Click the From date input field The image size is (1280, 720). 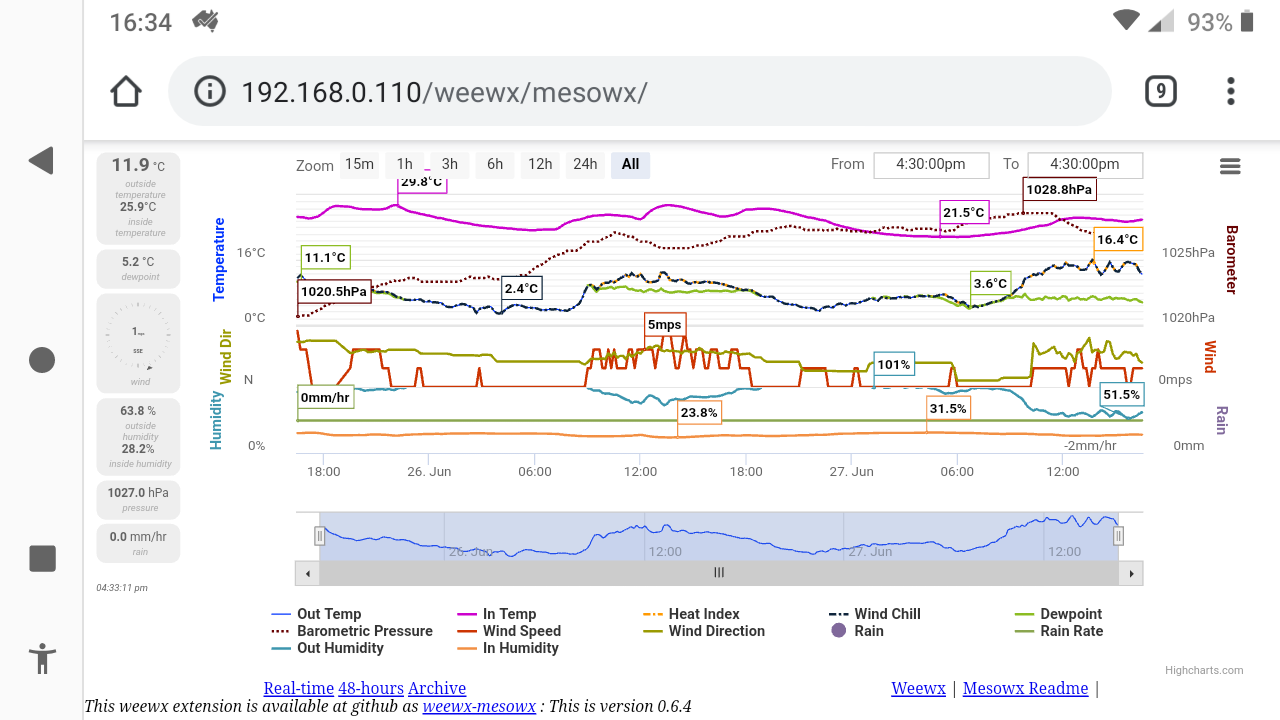[931, 165]
